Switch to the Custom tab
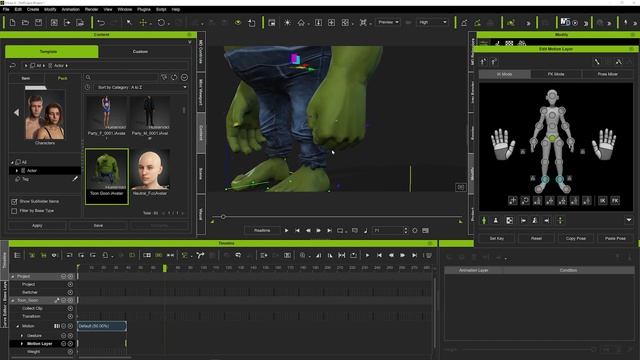The height and width of the screenshot is (360, 640). [140, 52]
